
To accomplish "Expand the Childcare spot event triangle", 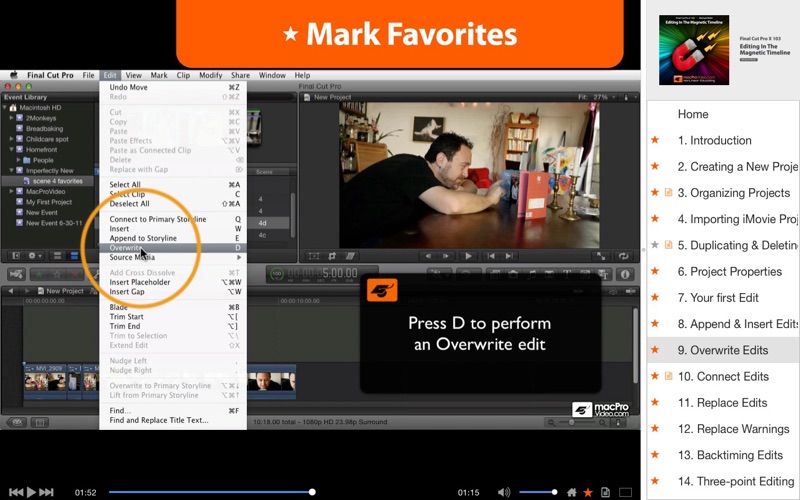I will 11,139.
